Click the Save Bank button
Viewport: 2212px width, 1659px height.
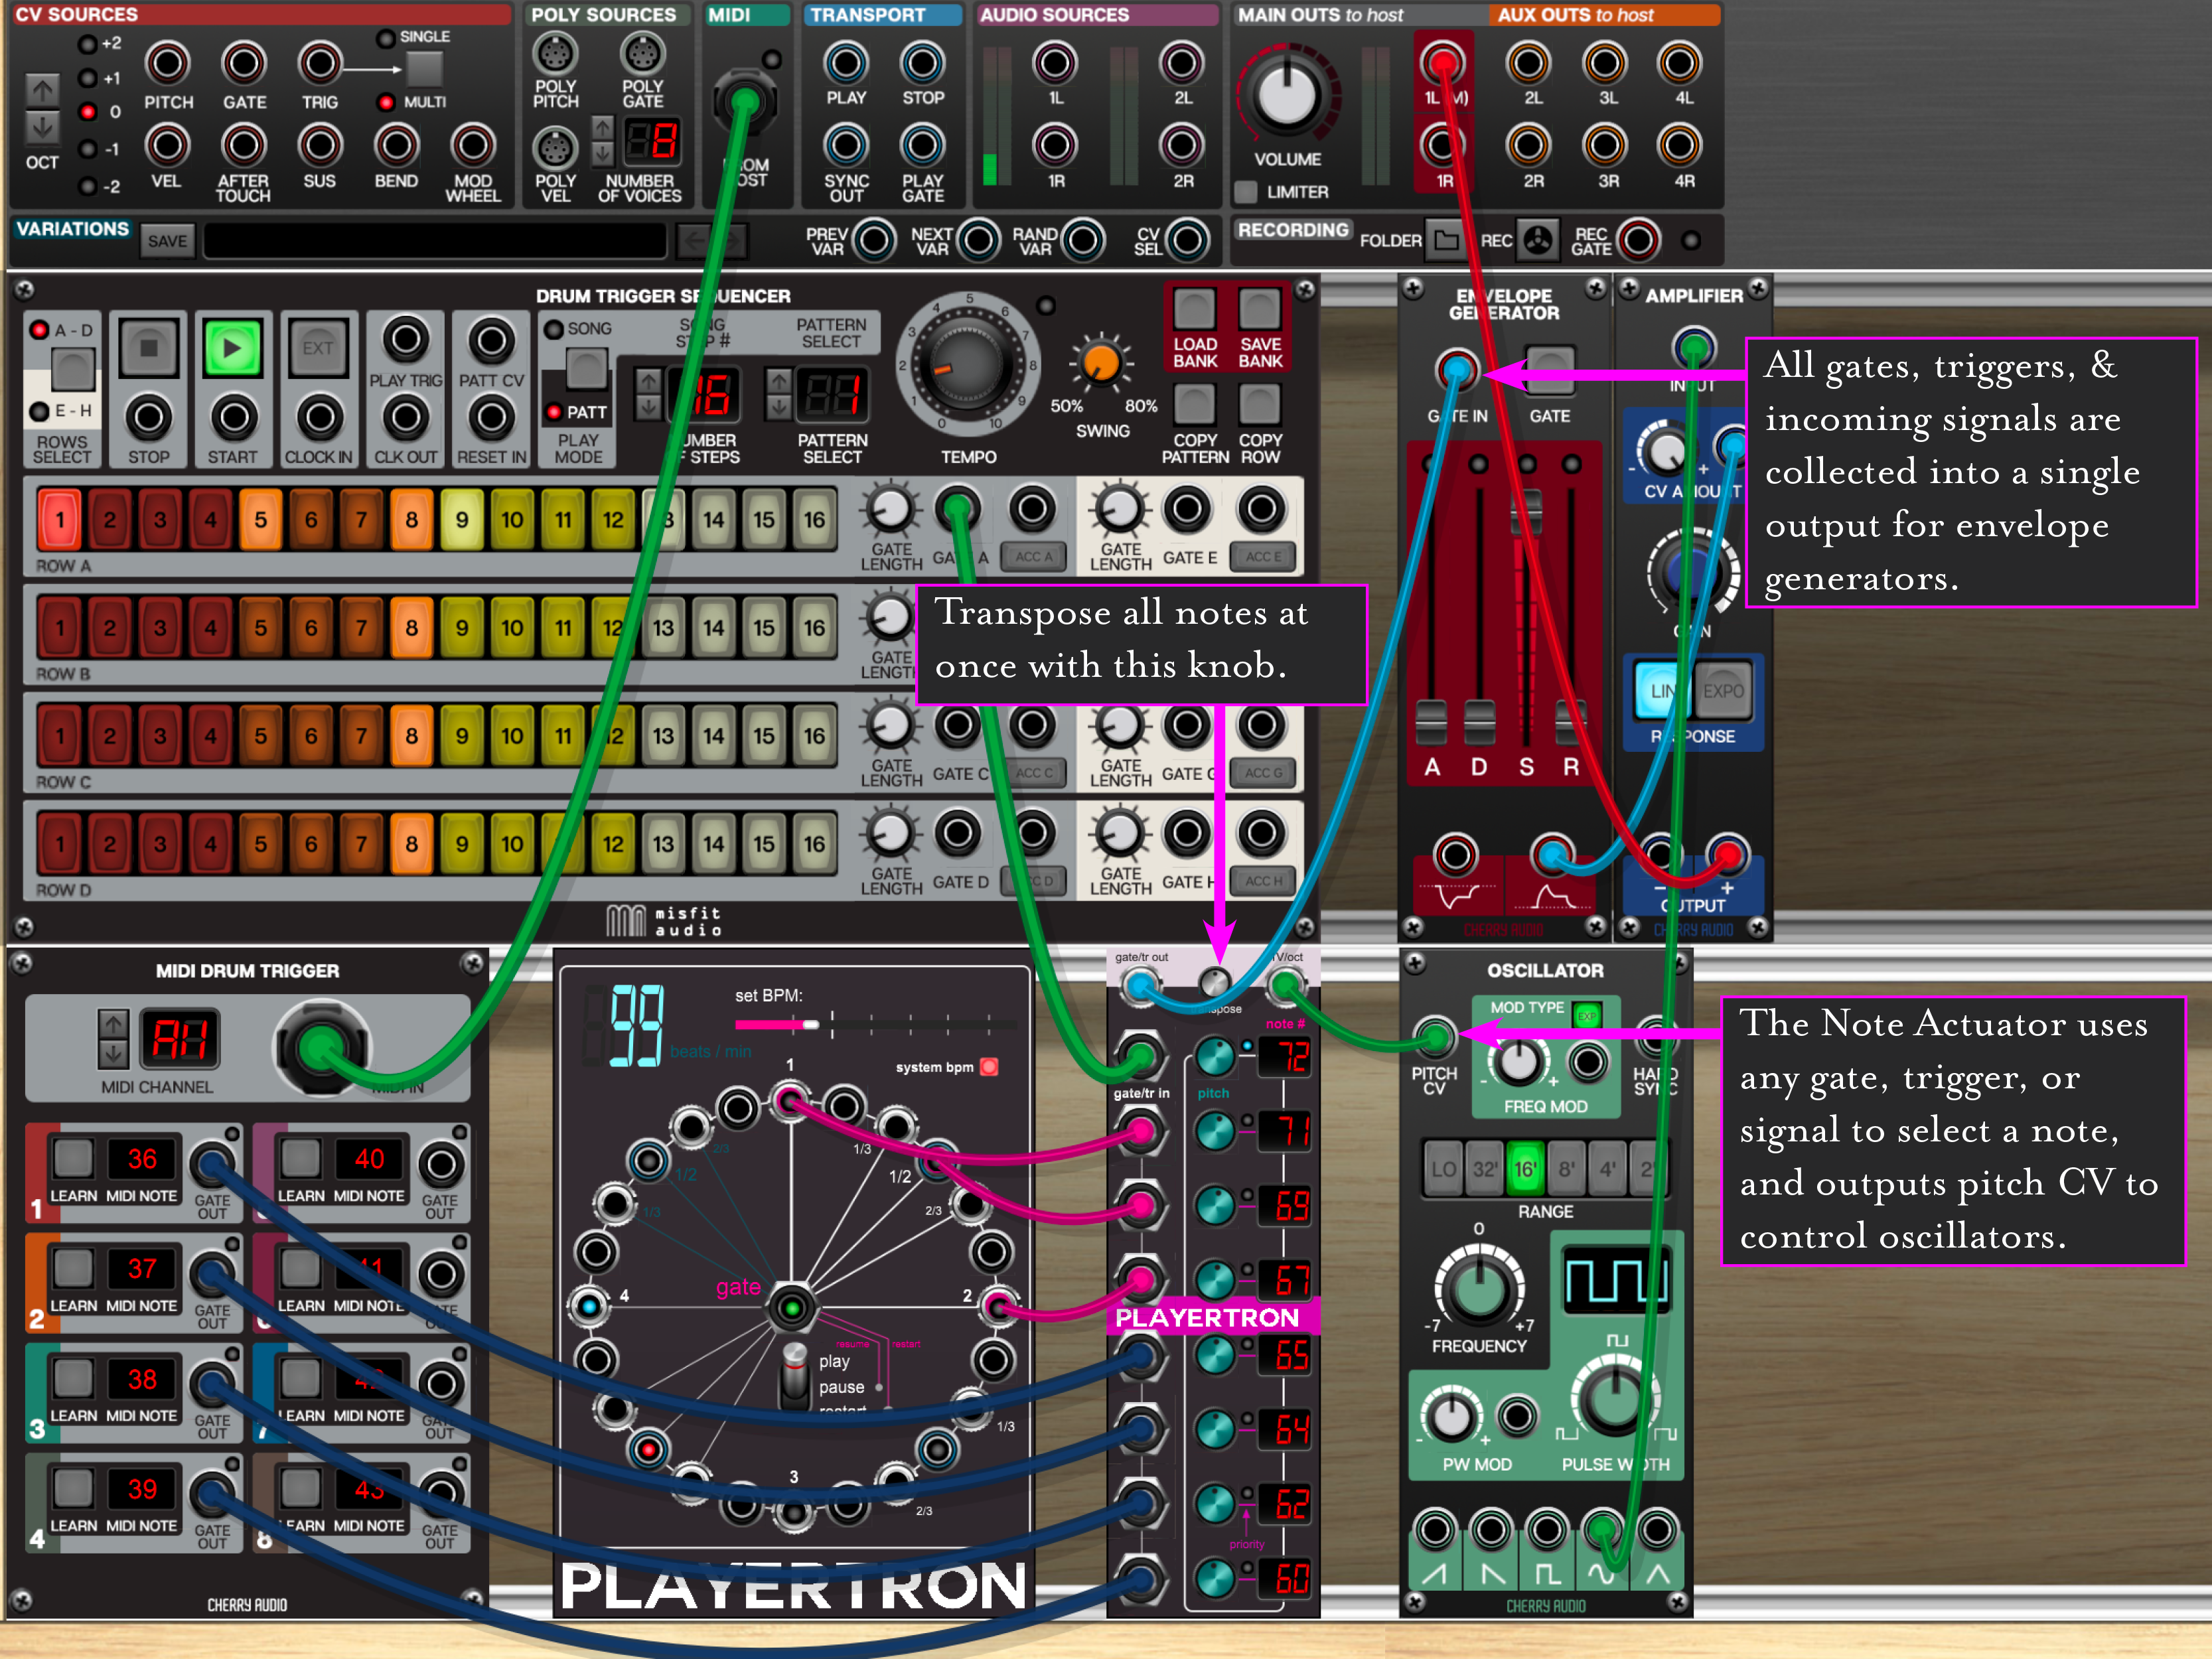click(x=1260, y=310)
